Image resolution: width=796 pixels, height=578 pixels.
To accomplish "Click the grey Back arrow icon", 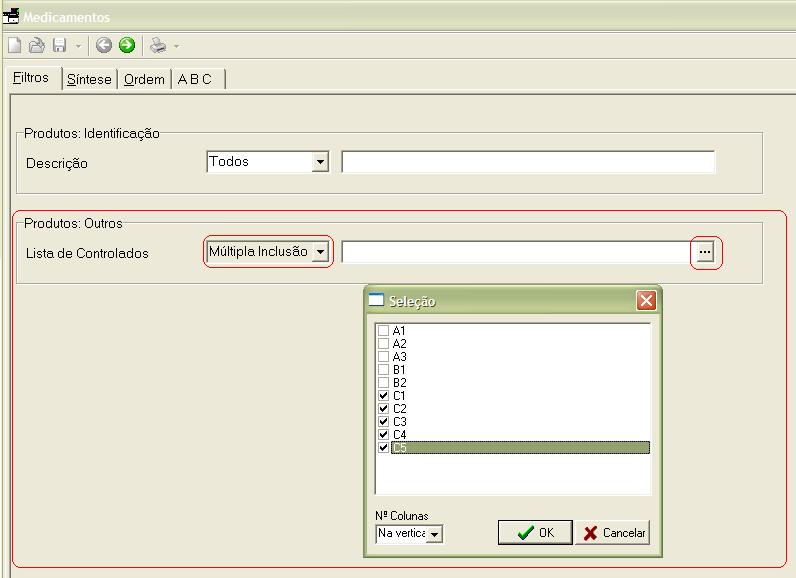I will [x=104, y=45].
